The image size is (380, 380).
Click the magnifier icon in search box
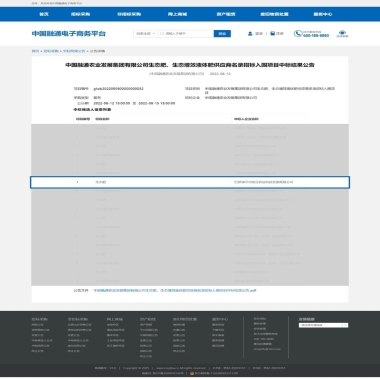162,34
